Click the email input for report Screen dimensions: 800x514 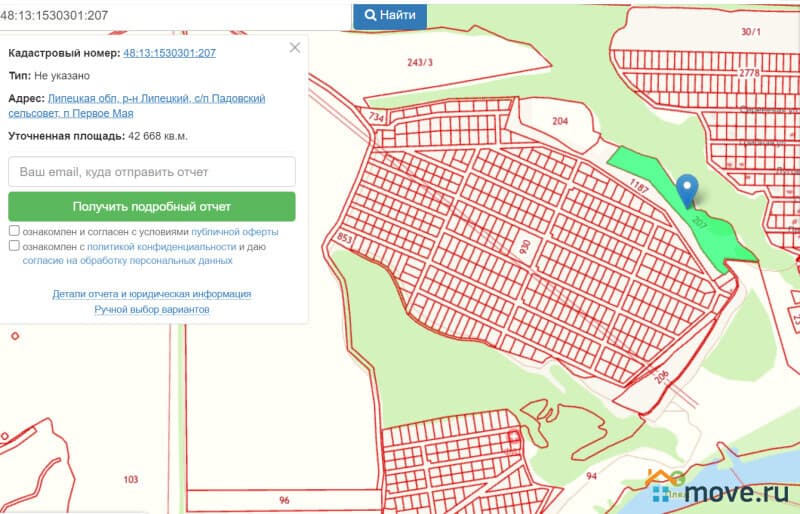tap(152, 172)
